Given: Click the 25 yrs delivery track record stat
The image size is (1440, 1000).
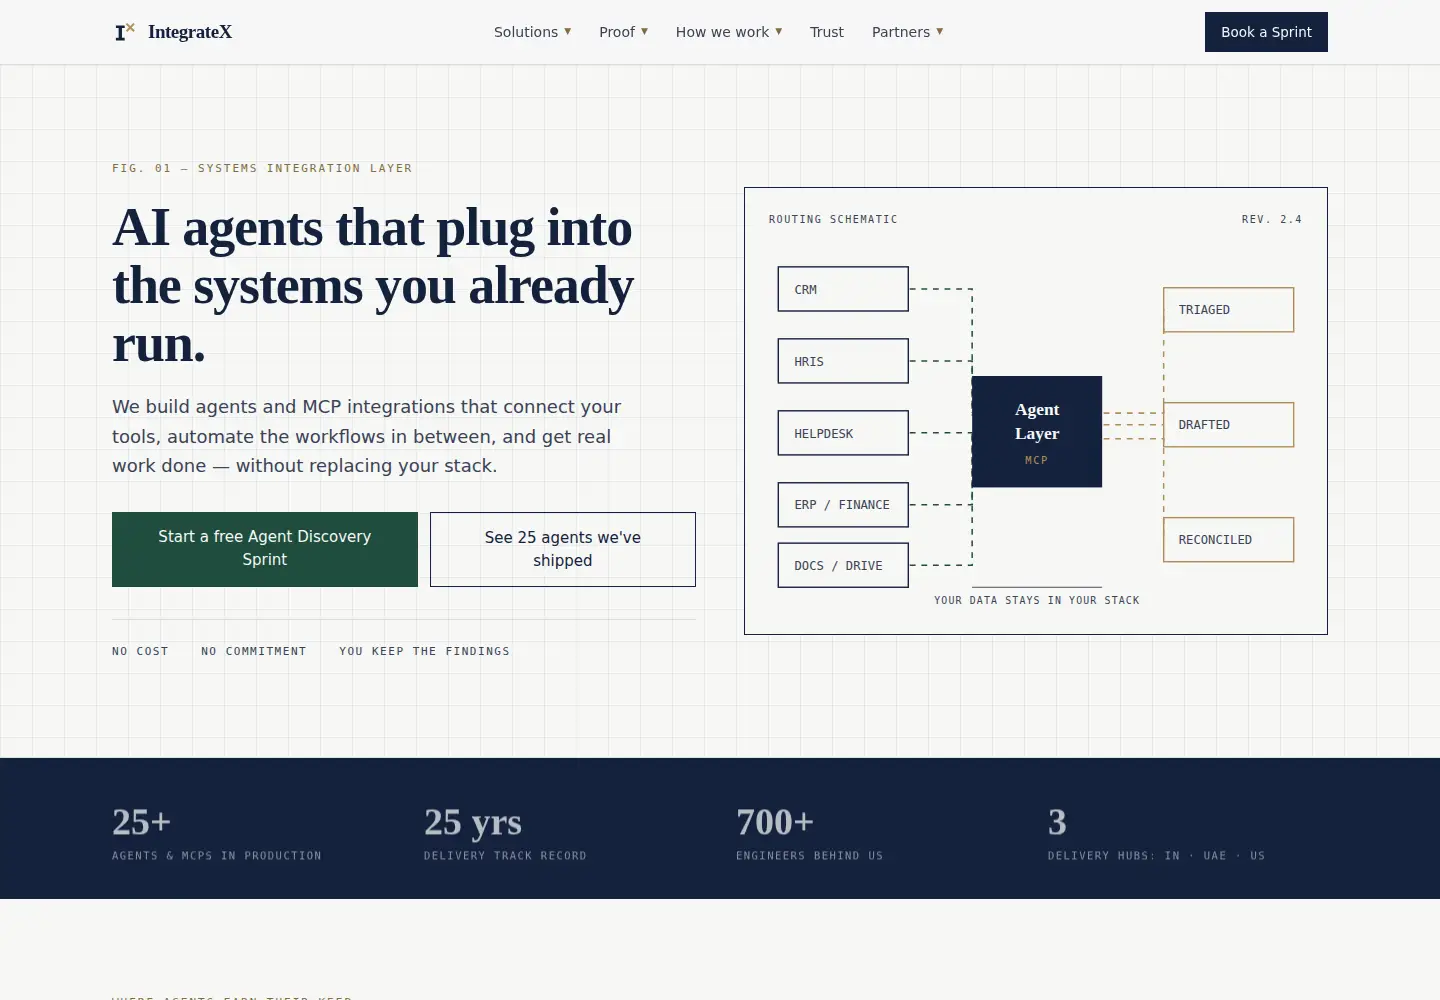Looking at the screenshot, I should [505, 832].
